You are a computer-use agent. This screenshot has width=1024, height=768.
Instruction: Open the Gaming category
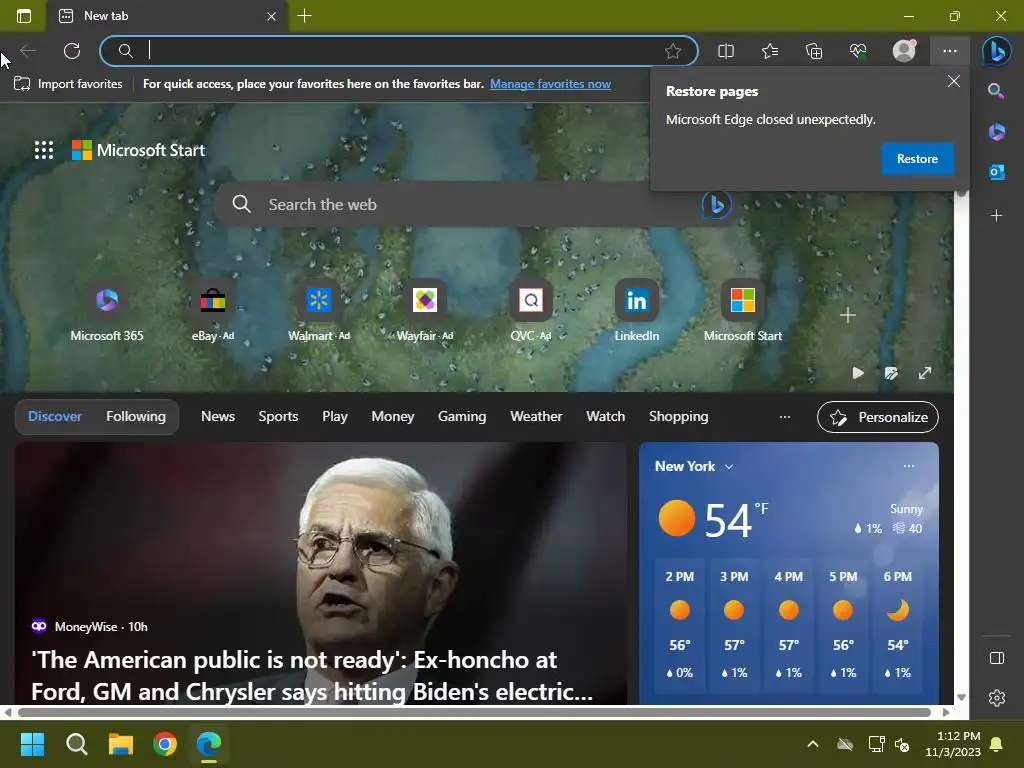tap(462, 417)
